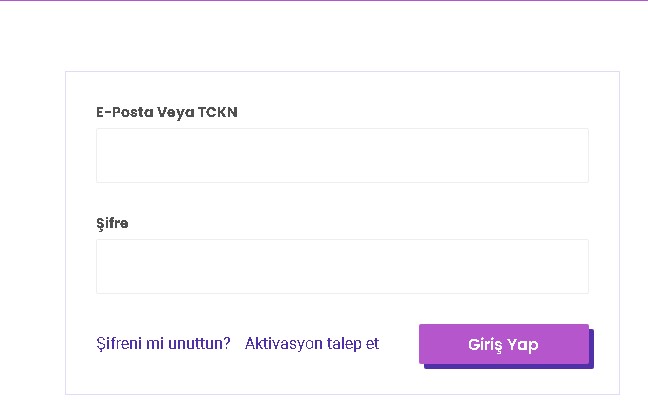Click the link right of Şifreni mi unuttun?
This screenshot has width=648, height=413.
(312, 343)
